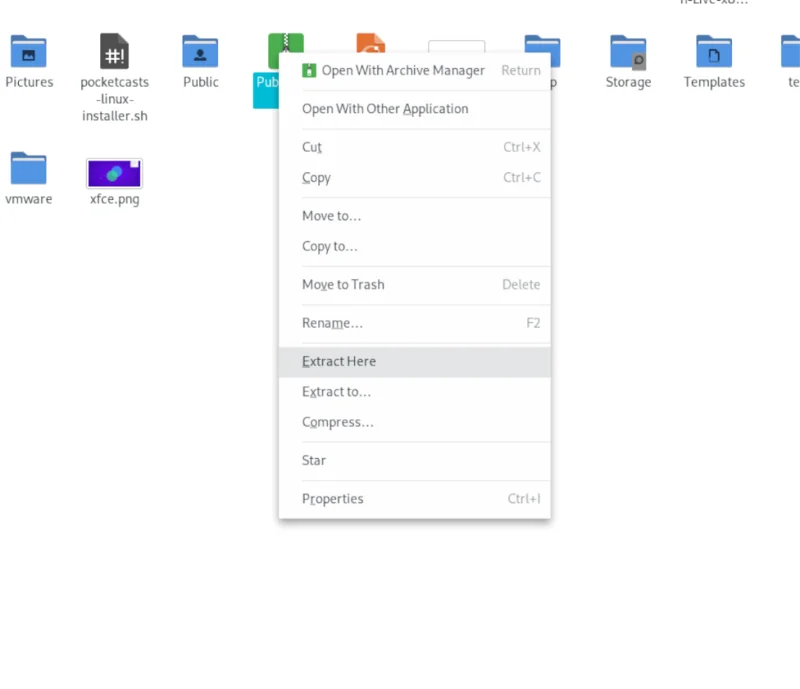Click the pocketcasts-linux-installer.sh file name
The width and height of the screenshot is (800, 689).
[114, 99]
